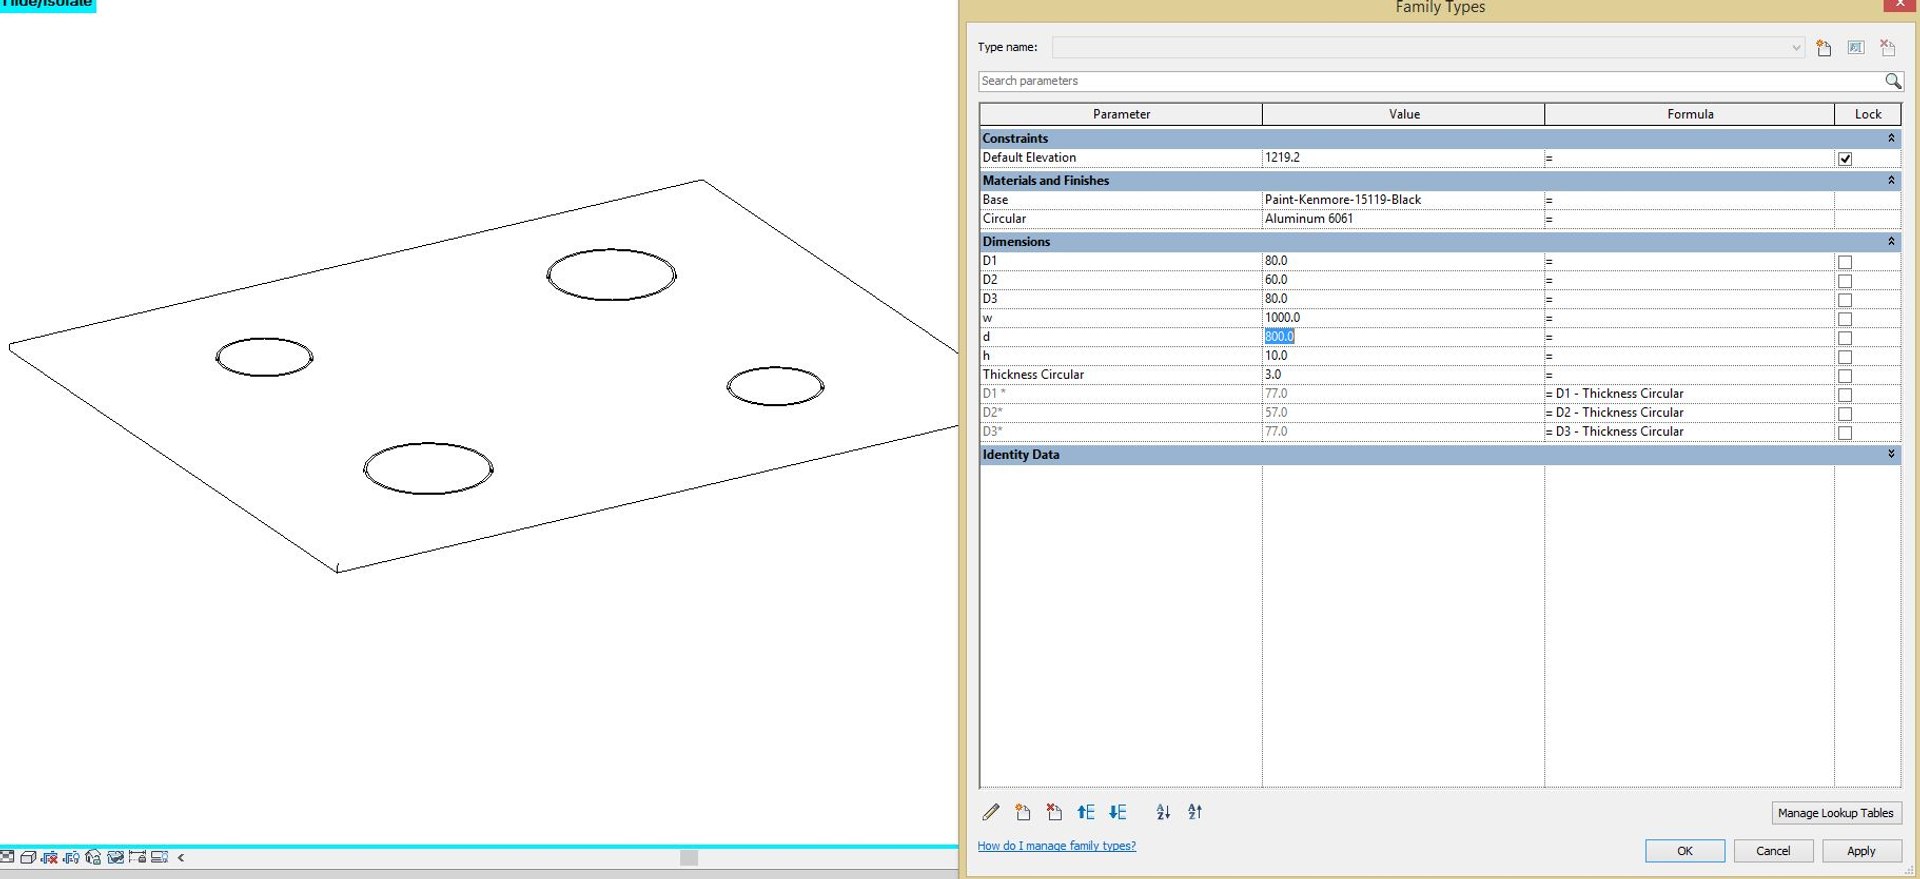Check the lock box for parameter w

pyautogui.click(x=1845, y=319)
